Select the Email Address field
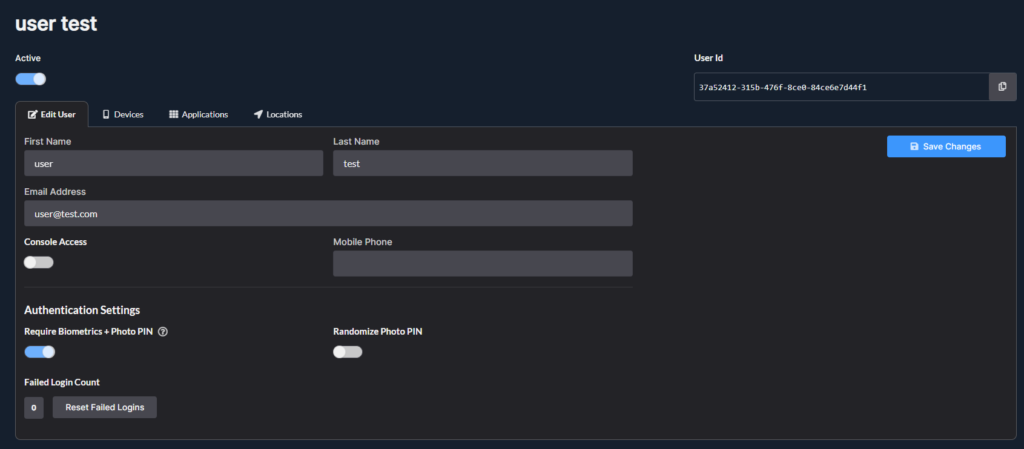 [328, 213]
